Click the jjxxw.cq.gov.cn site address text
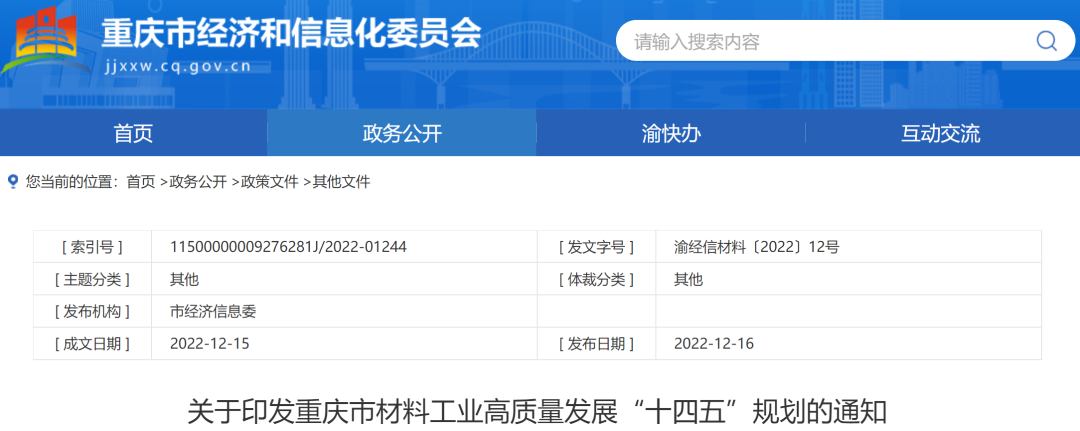This screenshot has width=1080, height=431. [x=178, y=67]
